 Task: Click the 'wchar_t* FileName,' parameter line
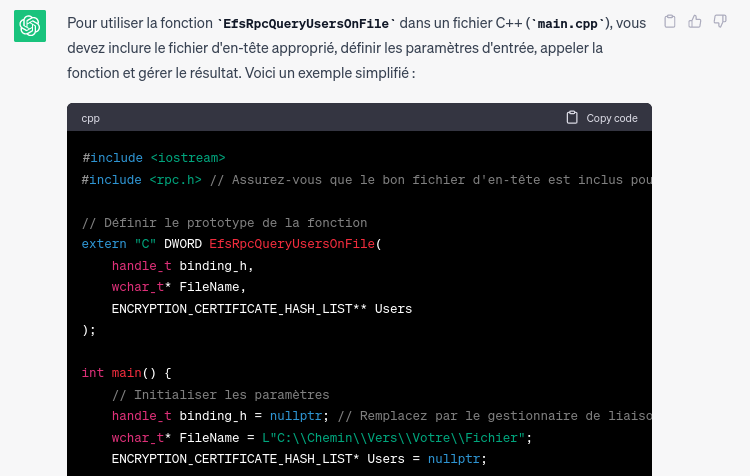point(178,287)
